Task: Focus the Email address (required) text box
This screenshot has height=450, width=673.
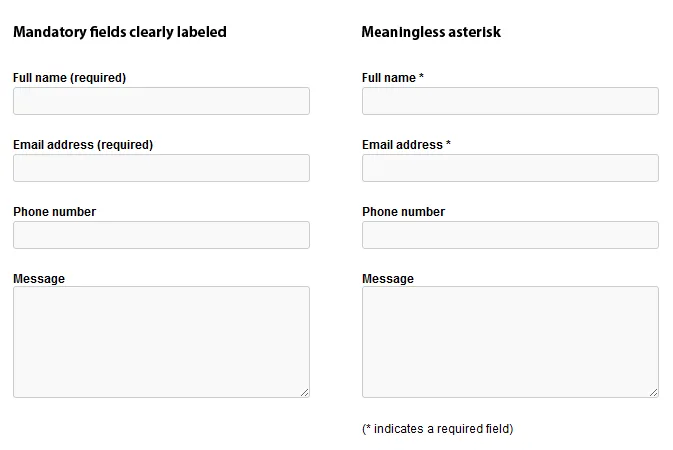Action: point(161,168)
